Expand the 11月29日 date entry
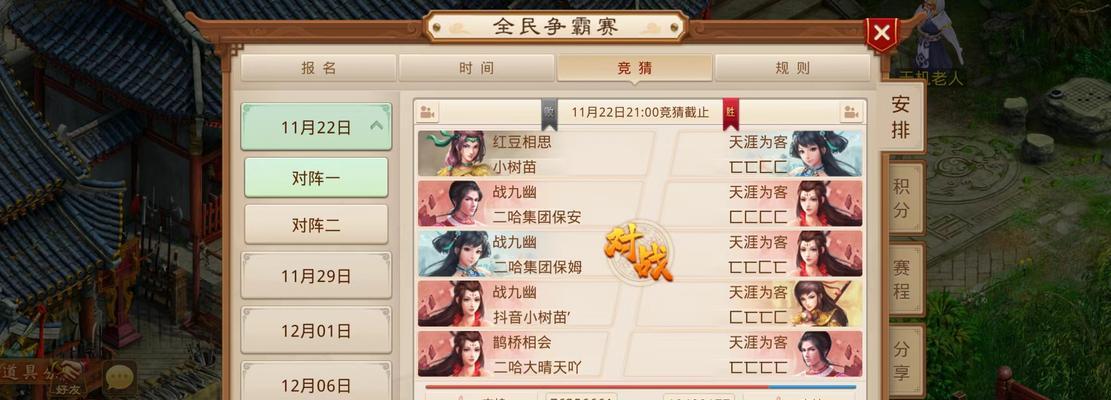 click(x=316, y=275)
